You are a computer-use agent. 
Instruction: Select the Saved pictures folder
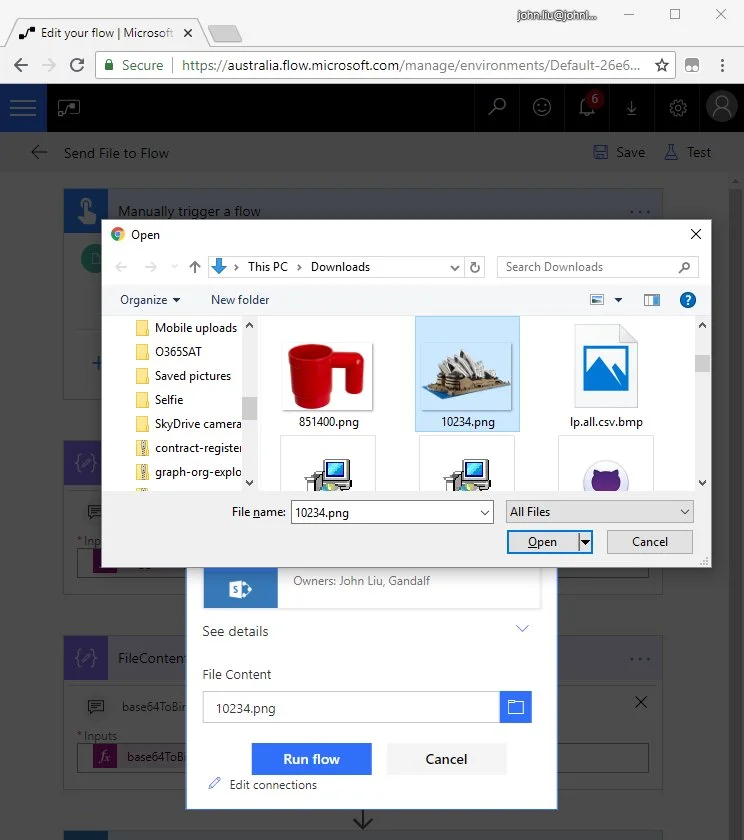(x=192, y=376)
